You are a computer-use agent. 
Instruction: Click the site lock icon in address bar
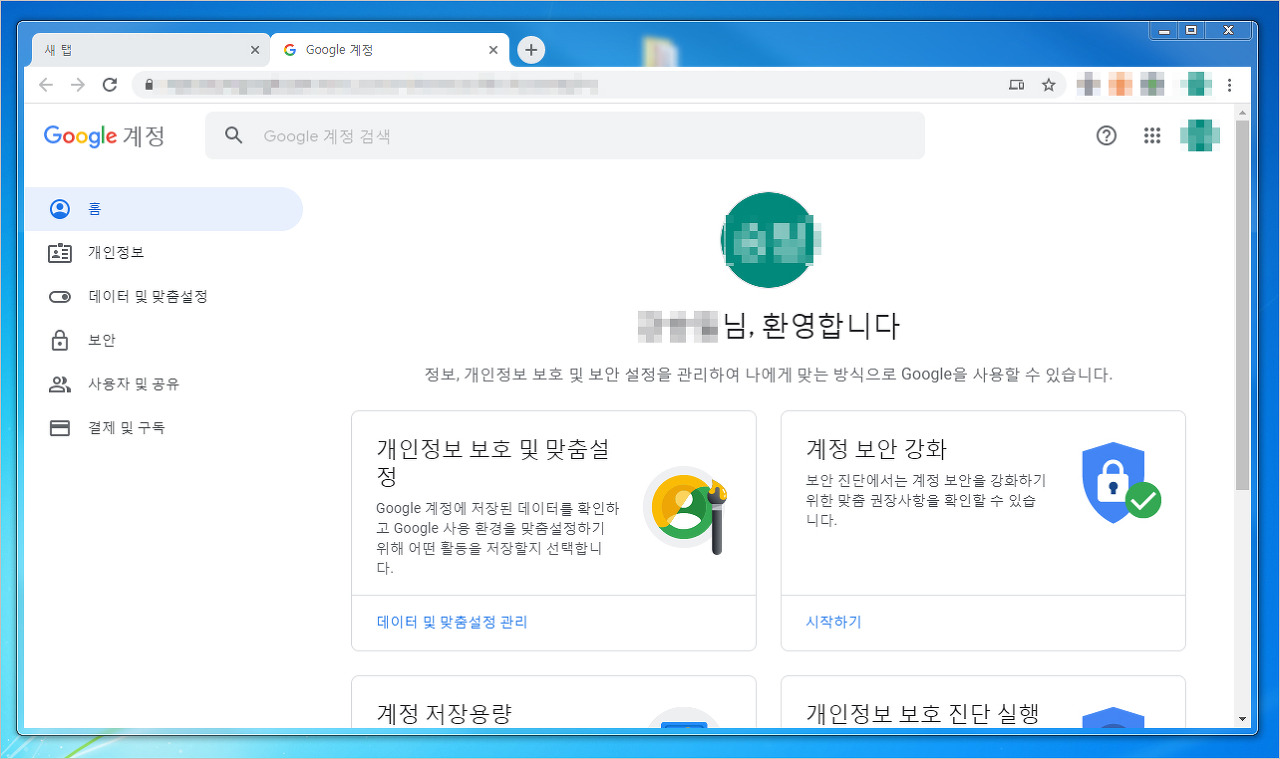pyautogui.click(x=149, y=85)
